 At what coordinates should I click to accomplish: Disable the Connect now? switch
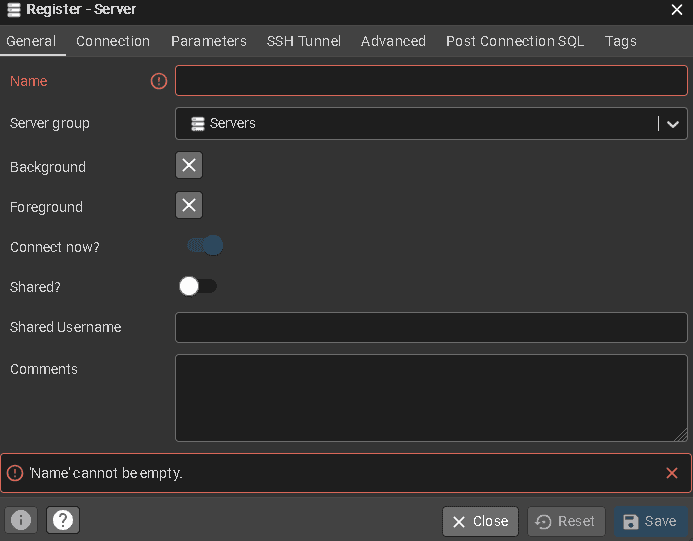click(204, 246)
